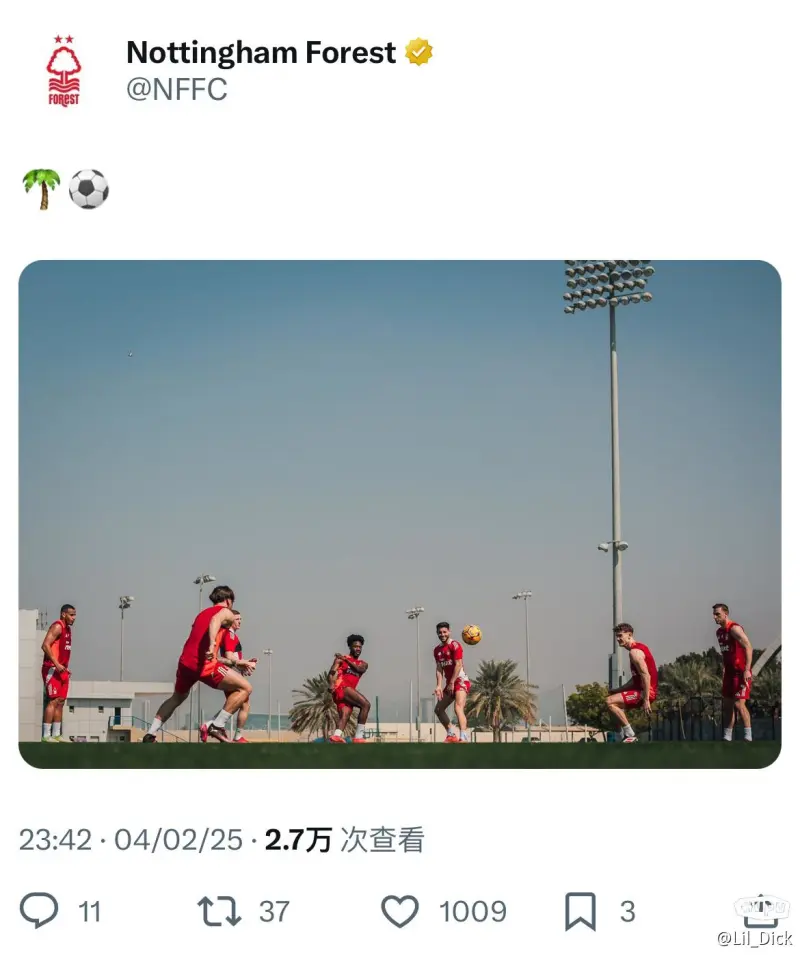Bookmark the tweet with bookmark icon
This screenshot has height=955, width=800.
(580, 911)
